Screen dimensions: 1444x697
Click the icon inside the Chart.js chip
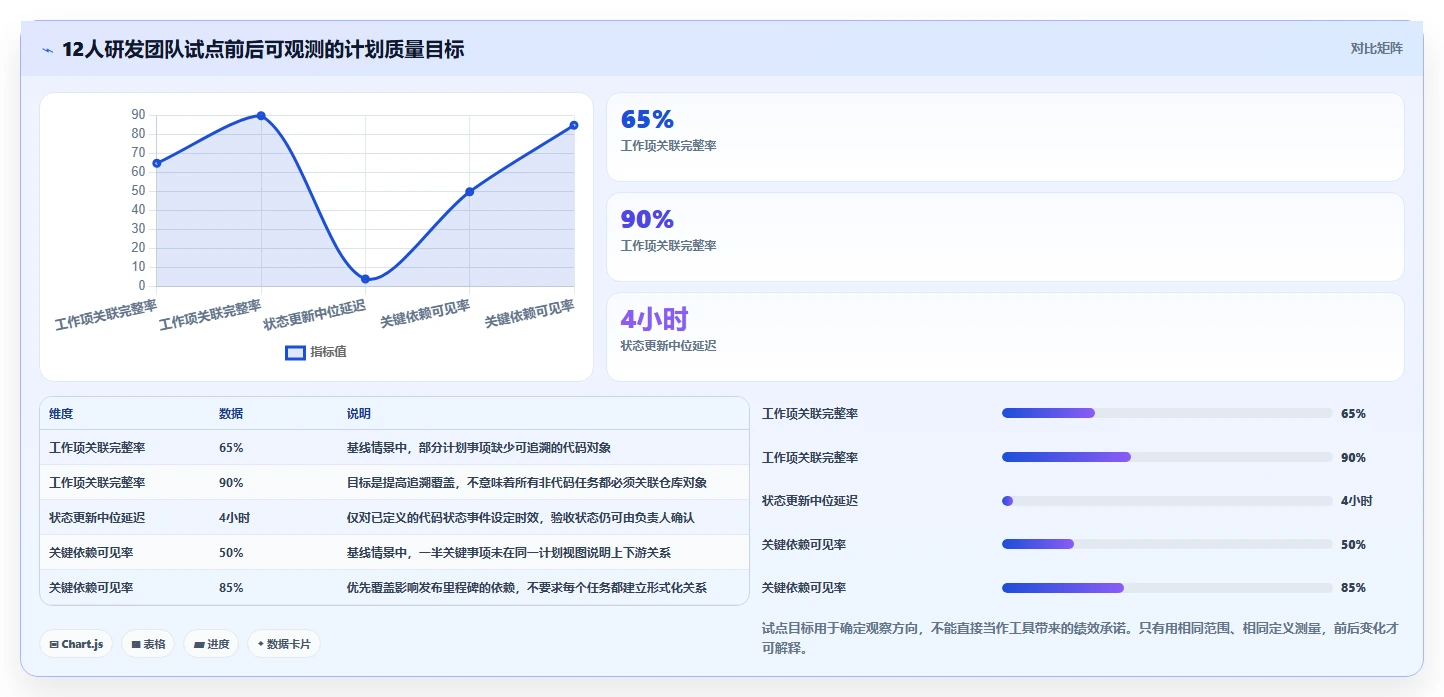coord(53,645)
